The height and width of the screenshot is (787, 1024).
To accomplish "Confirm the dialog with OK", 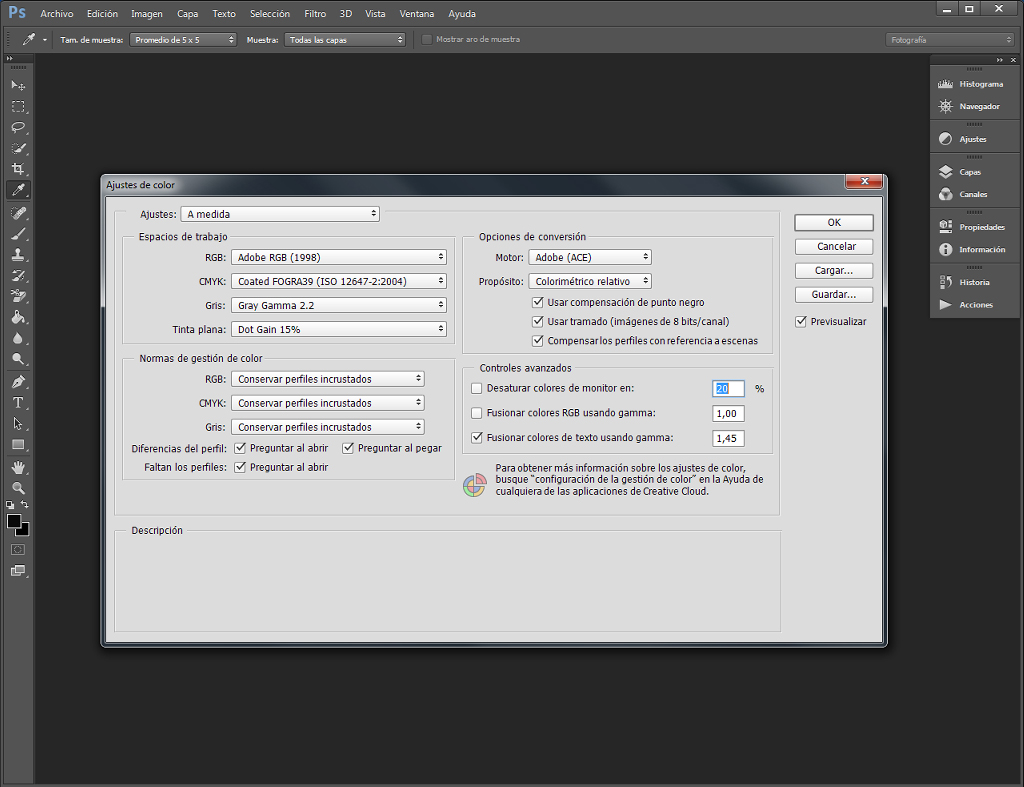I will tap(834, 223).
